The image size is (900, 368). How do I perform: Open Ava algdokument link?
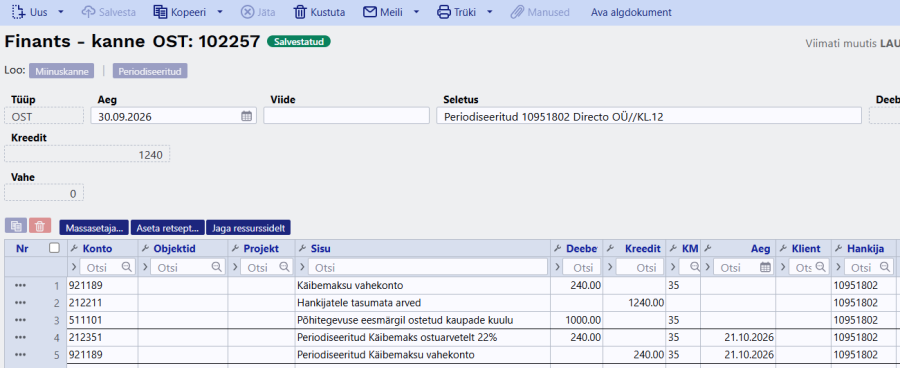(631, 12)
